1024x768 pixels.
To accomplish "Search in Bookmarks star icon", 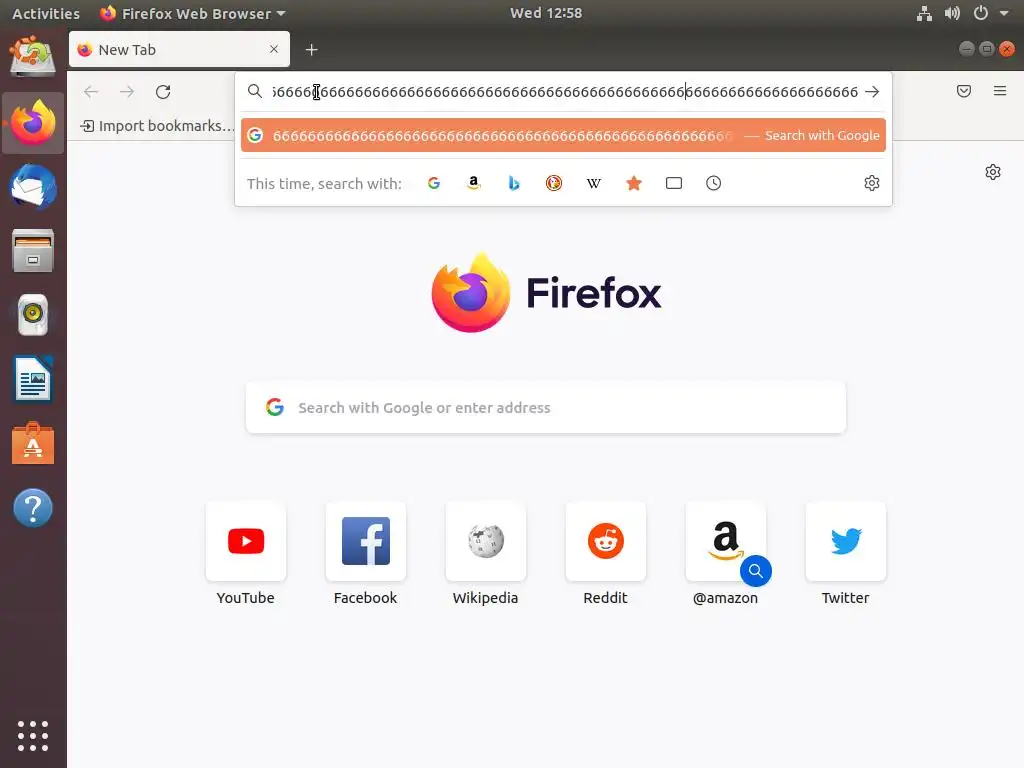I will click(633, 184).
